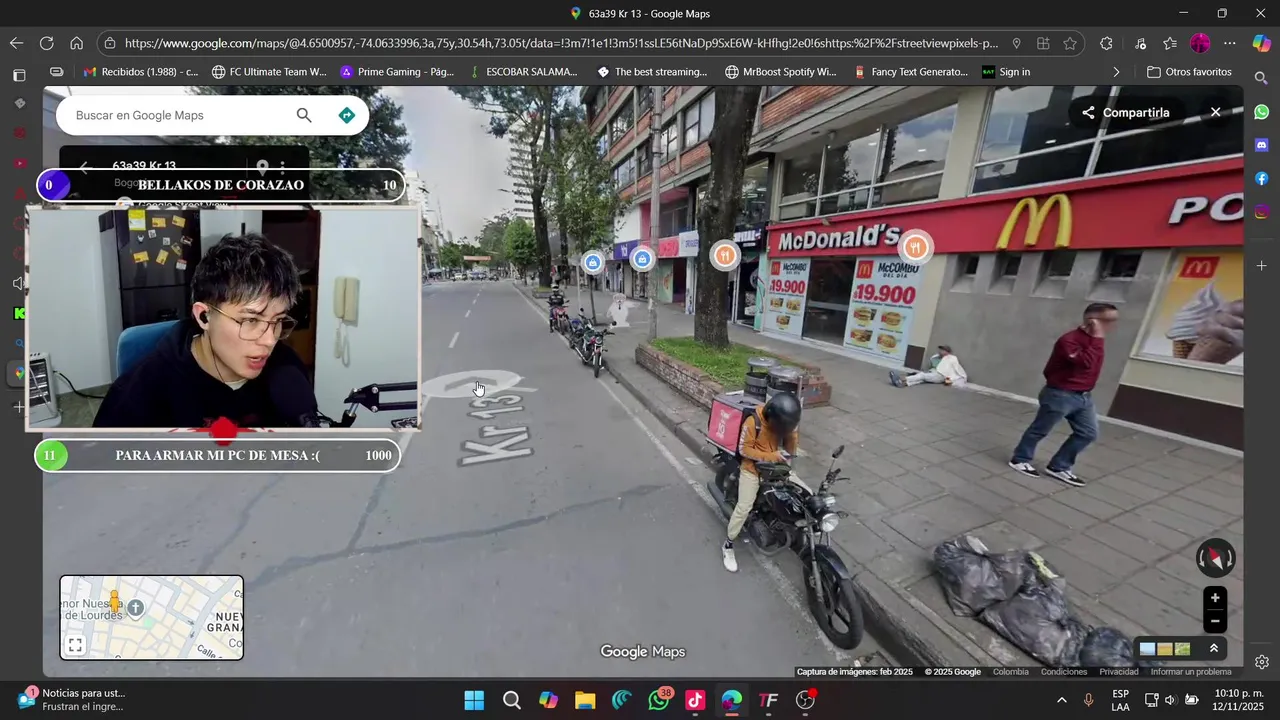
Task: Zoom out with the minus button
Action: pyautogui.click(x=1215, y=621)
